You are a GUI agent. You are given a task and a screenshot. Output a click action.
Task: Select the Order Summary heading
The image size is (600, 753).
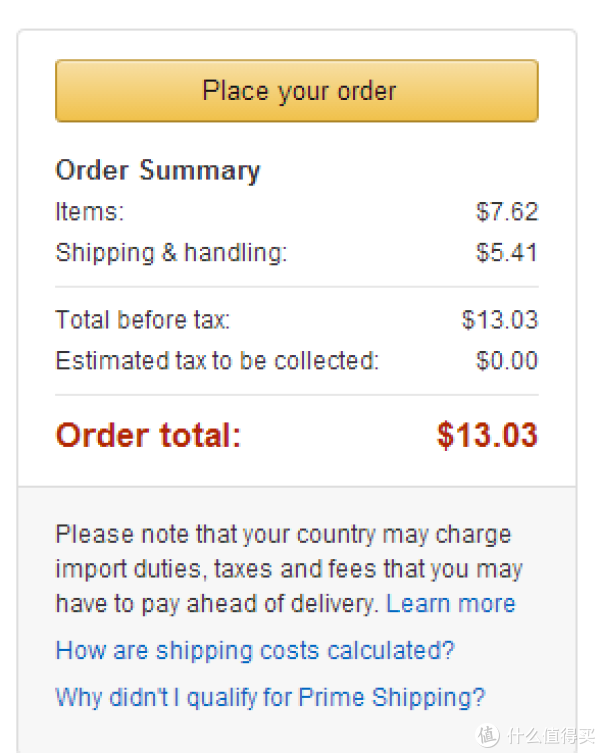coord(158,171)
